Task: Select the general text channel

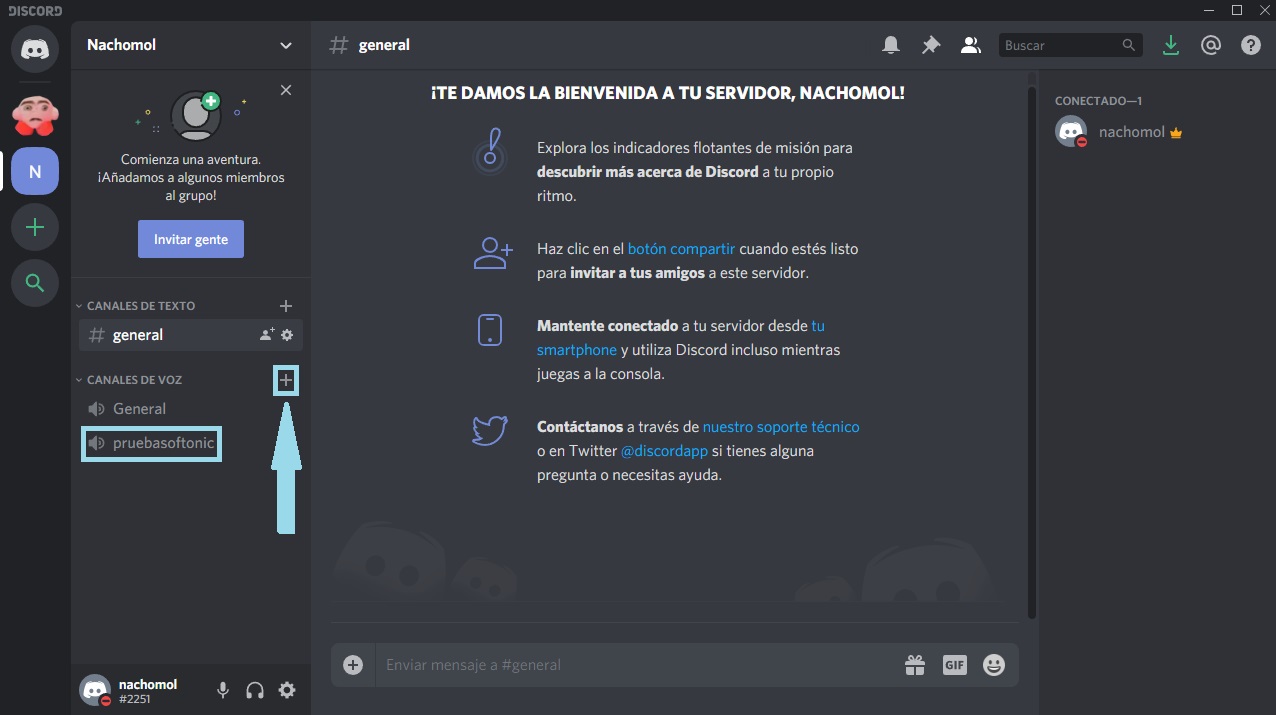Action: click(x=138, y=335)
